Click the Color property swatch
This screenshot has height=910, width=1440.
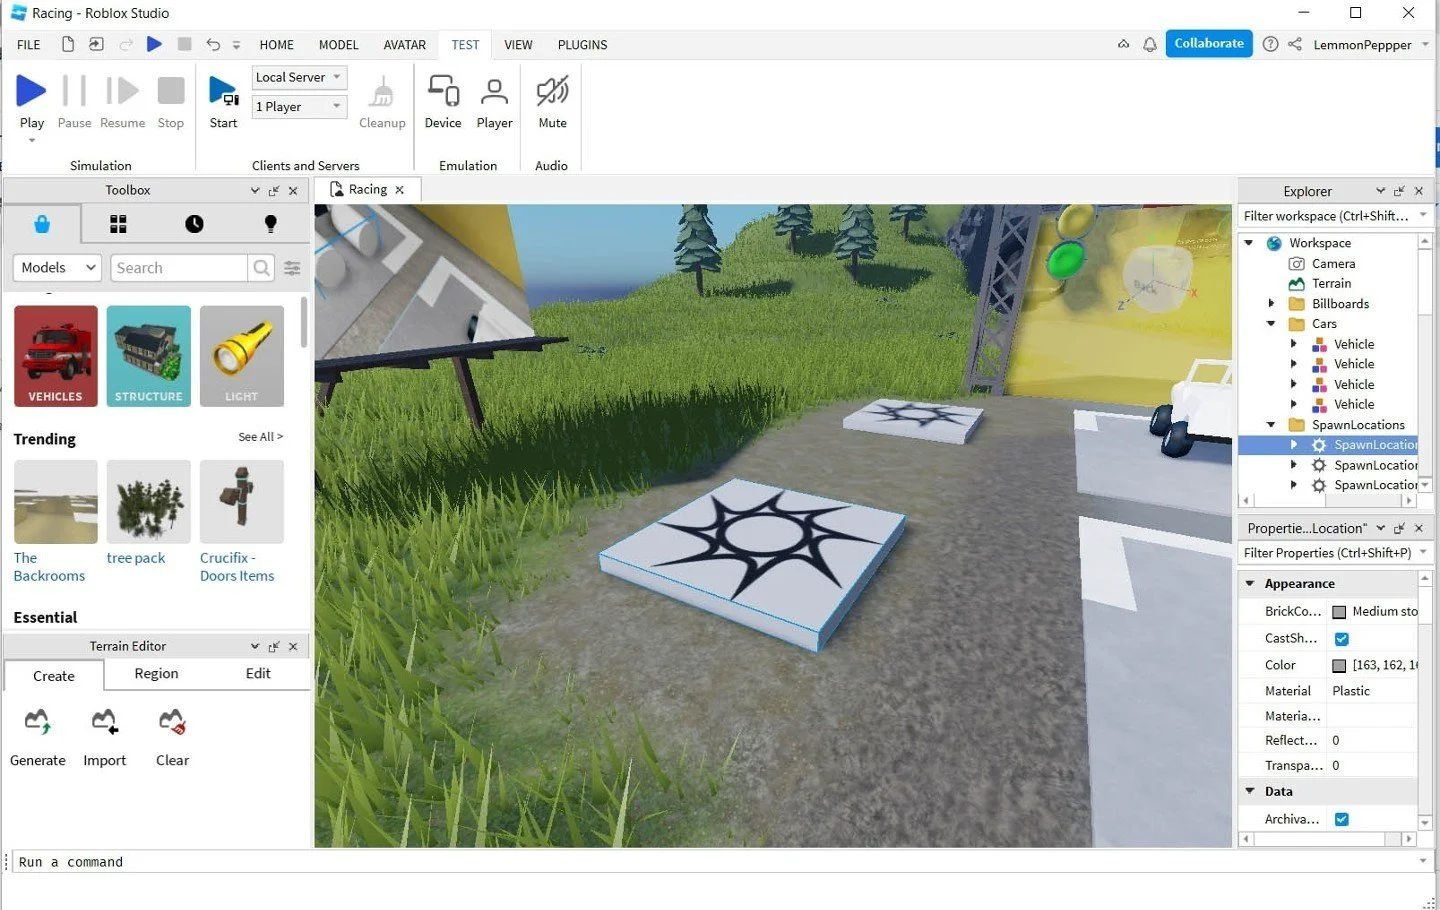tap(1339, 666)
